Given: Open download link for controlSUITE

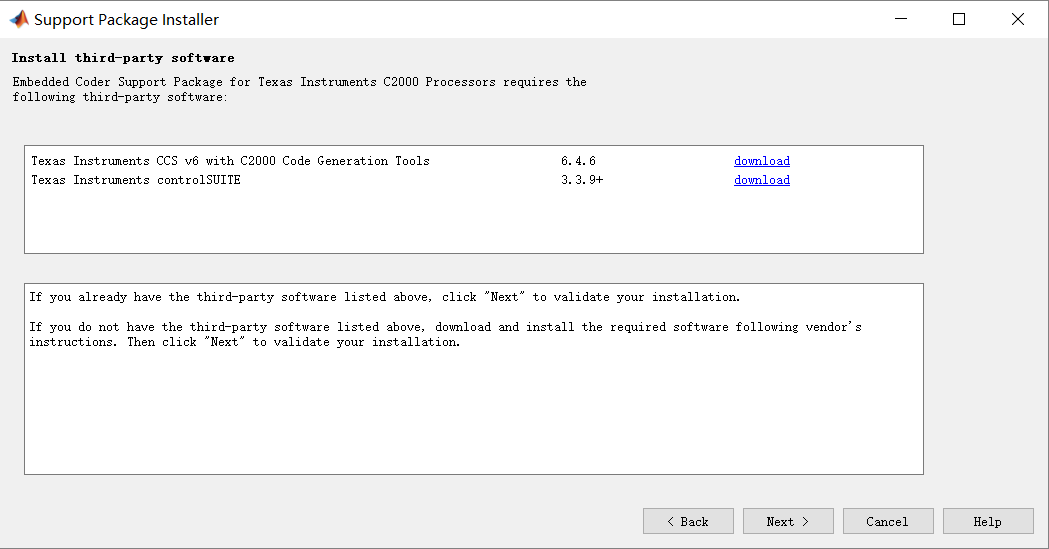Looking at the screenshot, I should tap(761, 180).
